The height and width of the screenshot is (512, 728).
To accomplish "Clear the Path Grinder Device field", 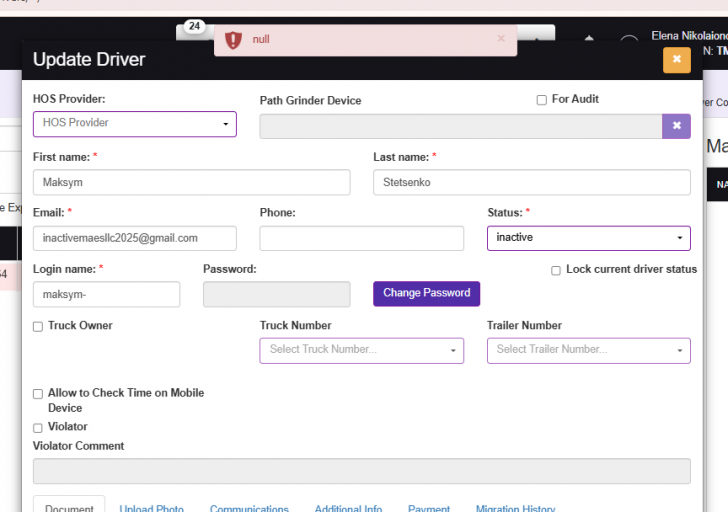I will [676, 126].
